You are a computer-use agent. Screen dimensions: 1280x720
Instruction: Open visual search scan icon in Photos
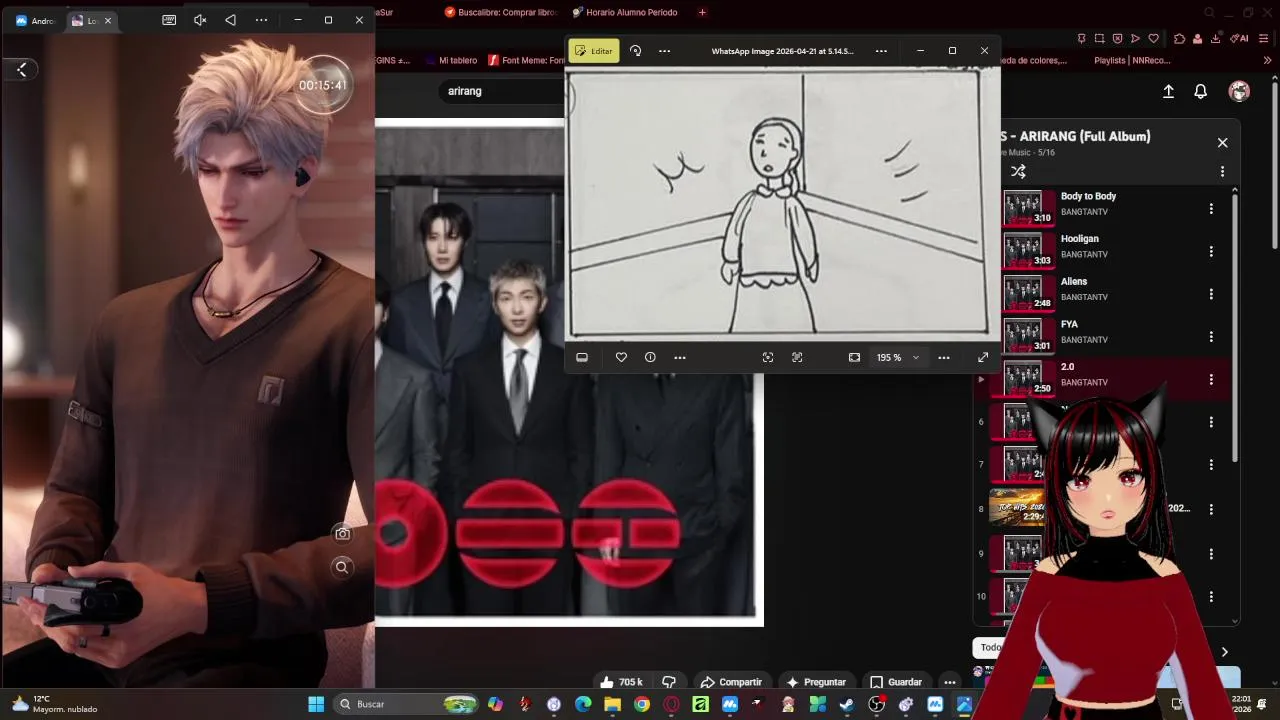pos(768,357)
